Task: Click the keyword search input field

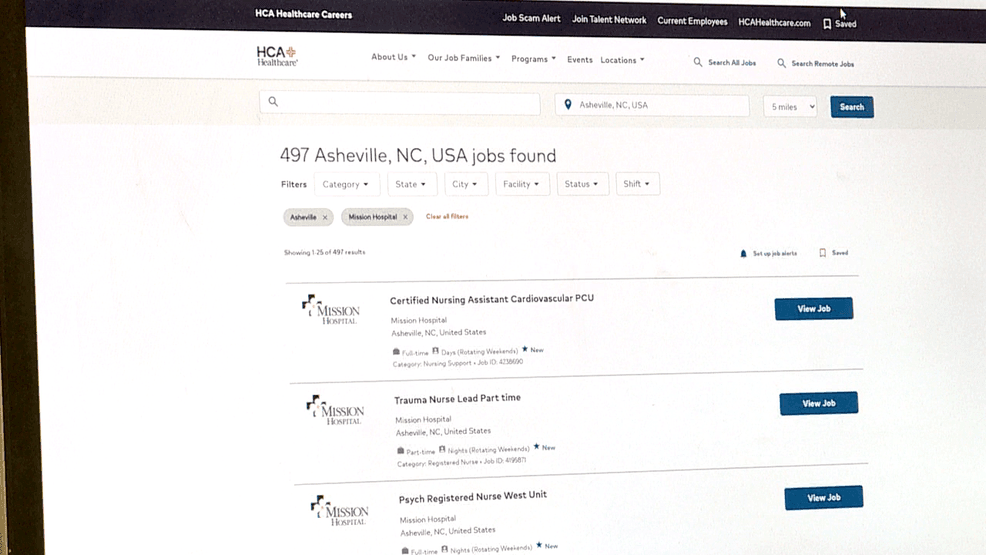Action: point(400,102)
